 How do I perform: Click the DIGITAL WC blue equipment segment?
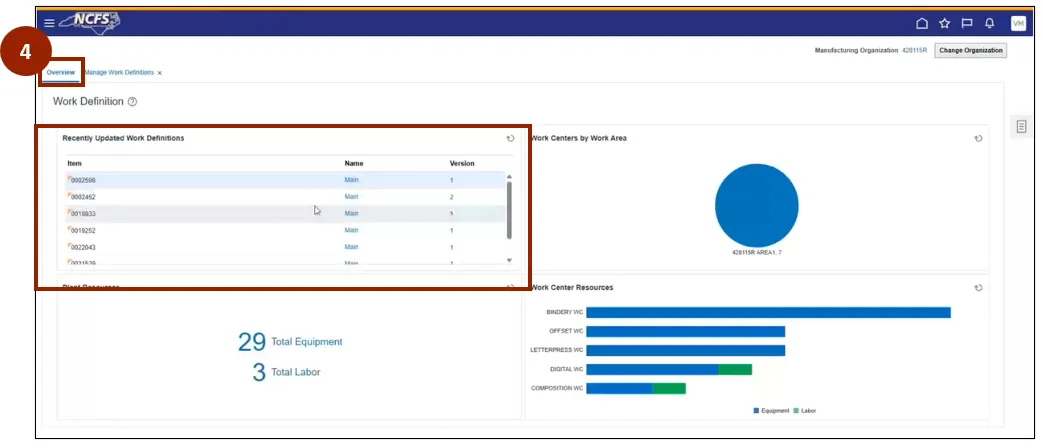[x=652, y=369]
